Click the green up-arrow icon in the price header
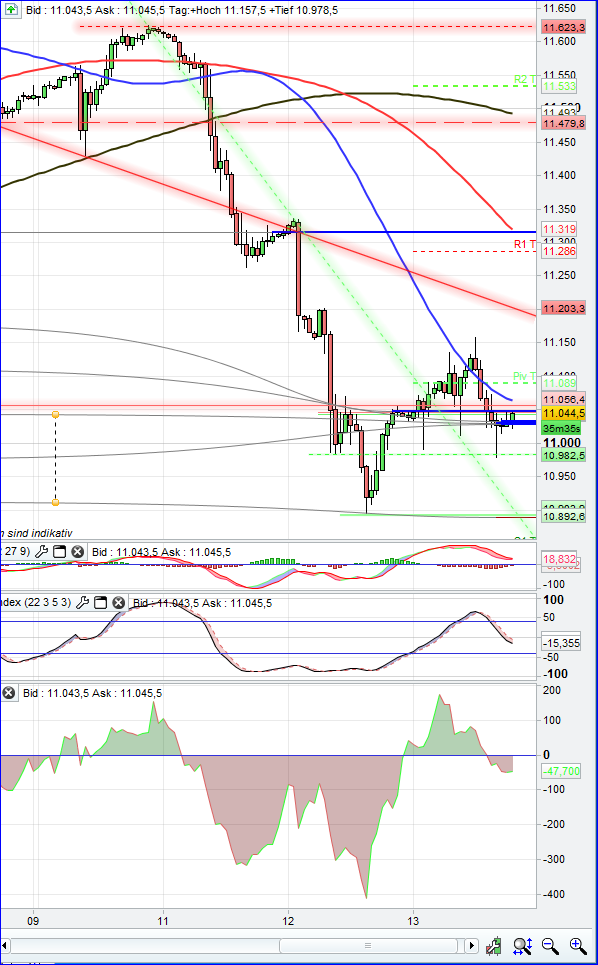Screen dimensions: 598x965 click(x=12, y=10)
